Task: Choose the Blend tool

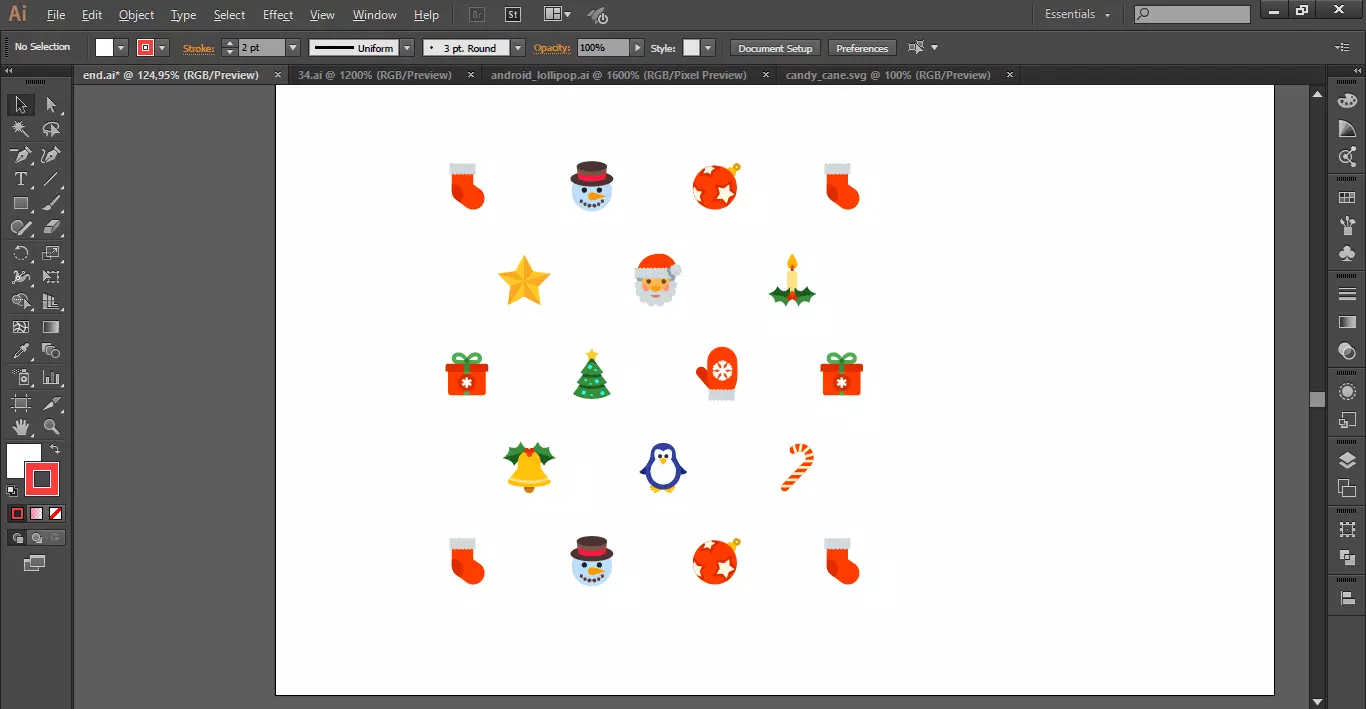Action: pos(52,352)
